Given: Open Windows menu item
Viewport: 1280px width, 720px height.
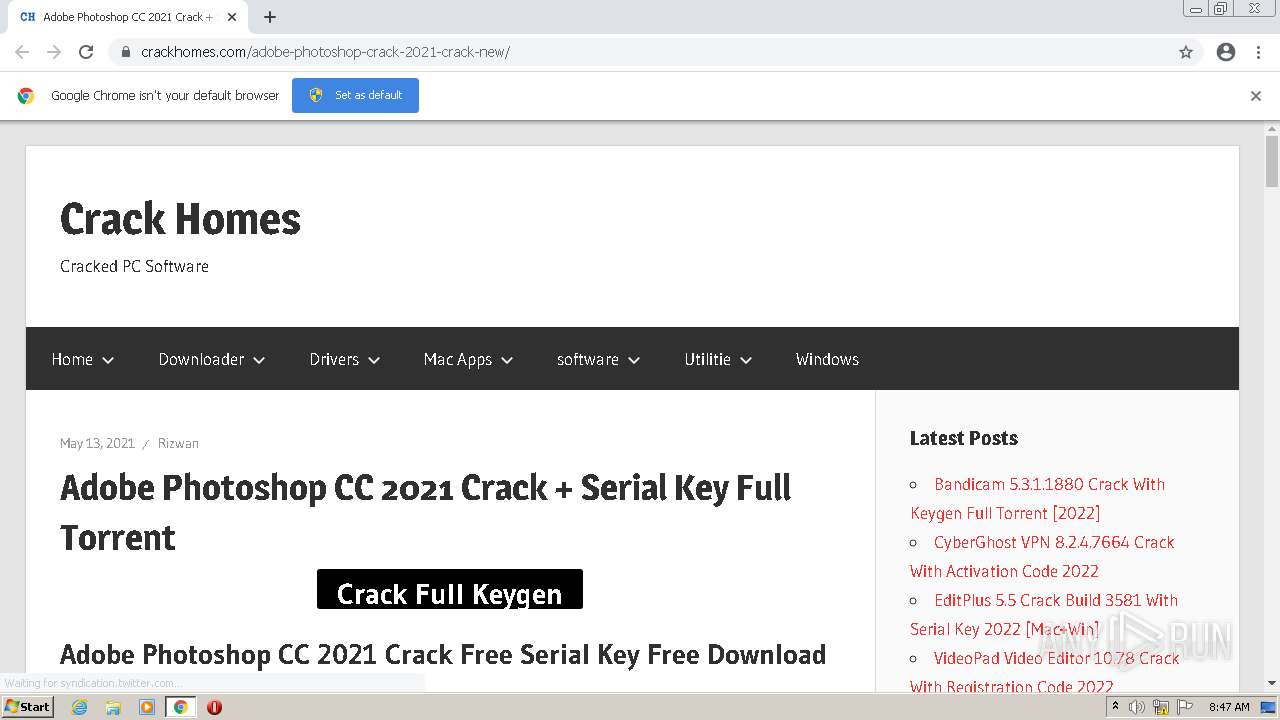Looking at the screenshot, I should coord(827,359).
